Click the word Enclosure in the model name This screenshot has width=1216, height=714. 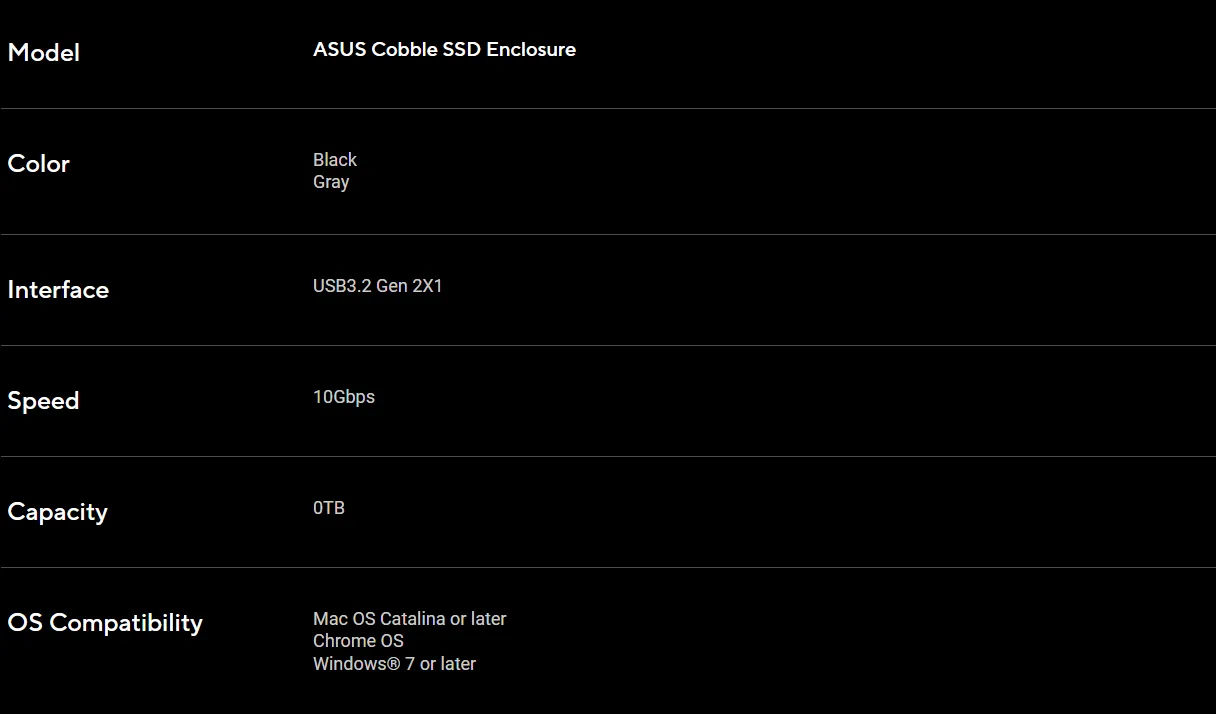click(x=531, y=50)
